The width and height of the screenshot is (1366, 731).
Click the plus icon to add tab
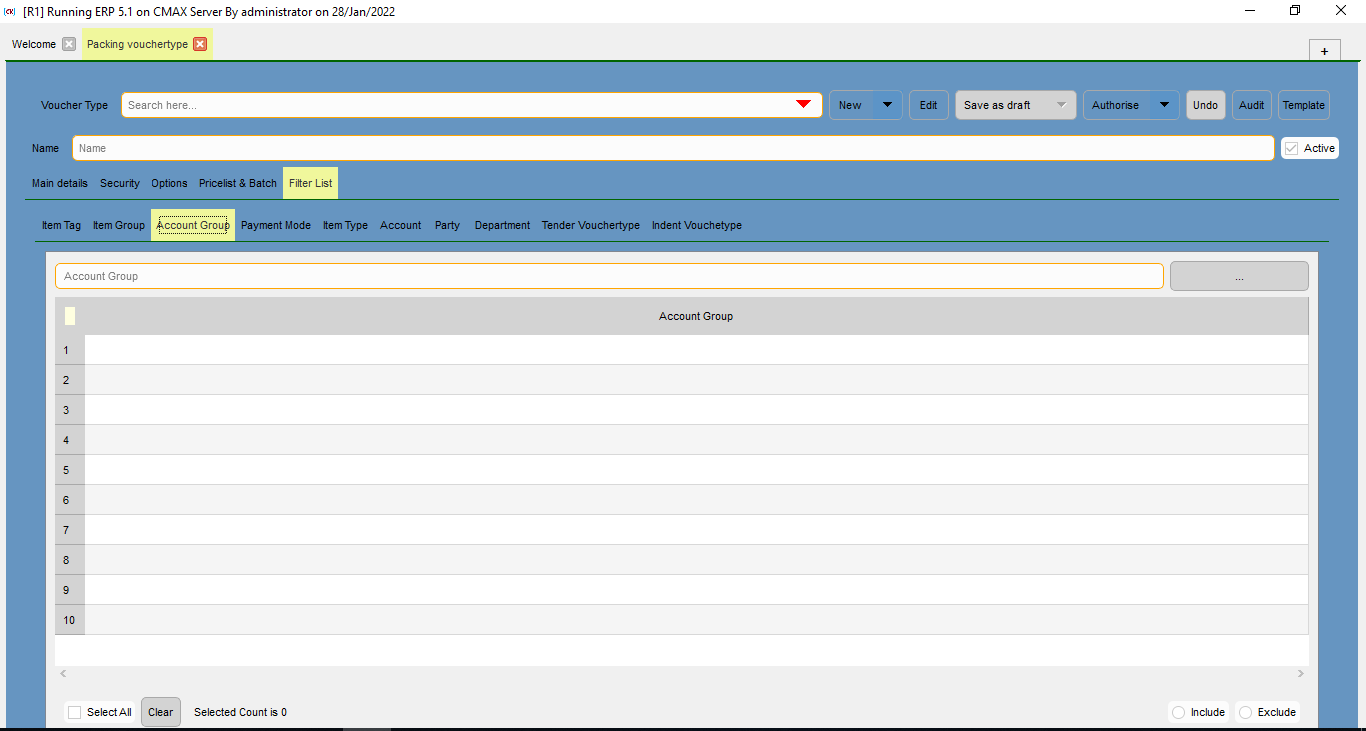1324,51
